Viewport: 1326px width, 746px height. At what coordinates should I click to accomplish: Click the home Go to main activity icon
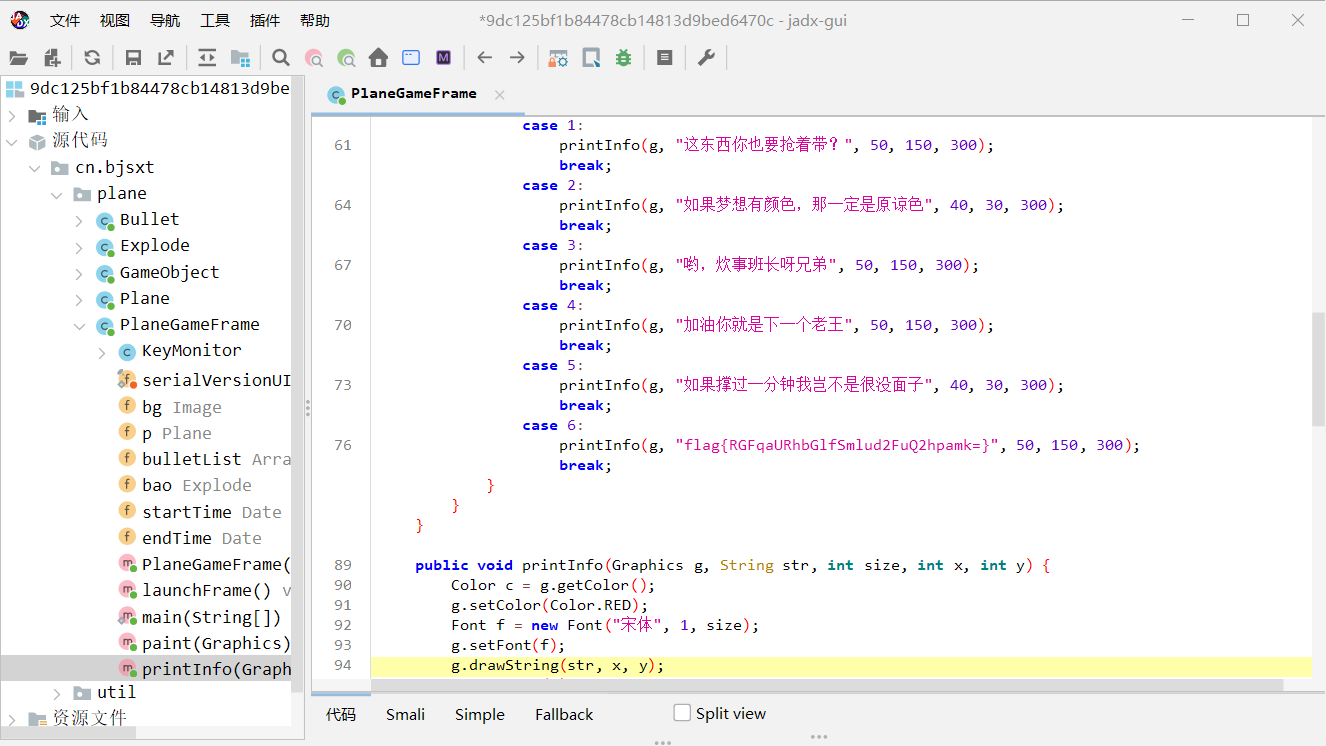[x=378, y=58]
